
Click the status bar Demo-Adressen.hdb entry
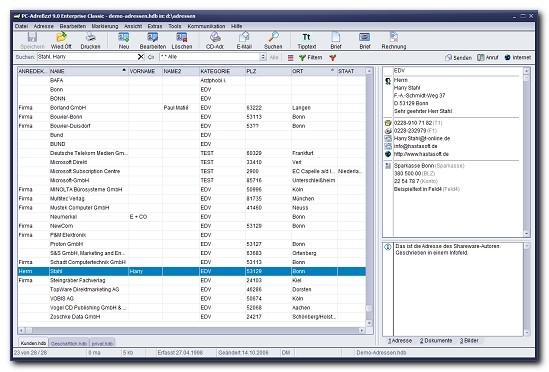coord(381,353)
